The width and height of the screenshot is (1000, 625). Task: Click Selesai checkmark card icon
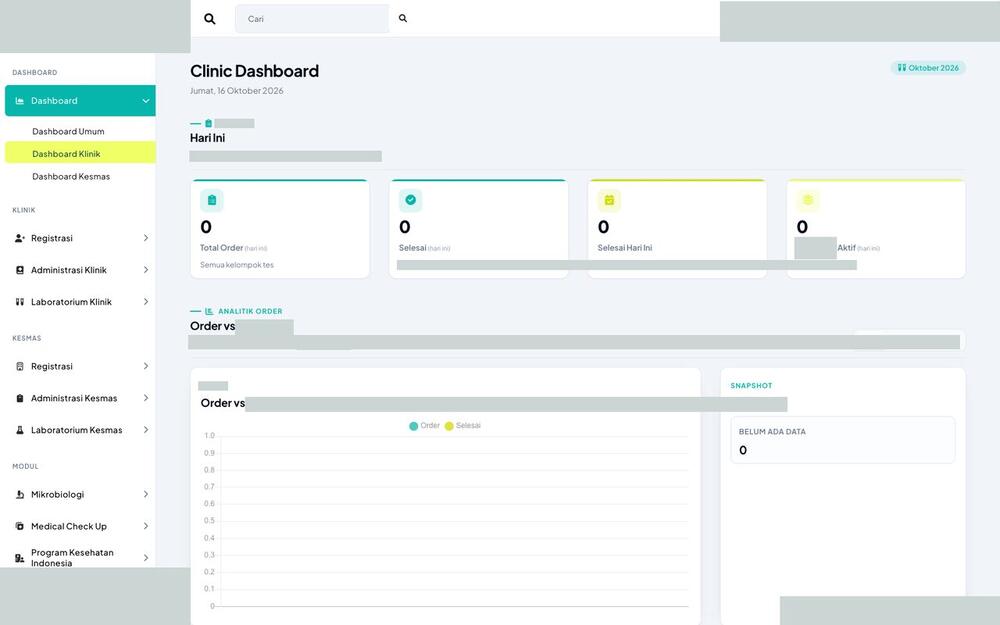(x=411, y=200)
